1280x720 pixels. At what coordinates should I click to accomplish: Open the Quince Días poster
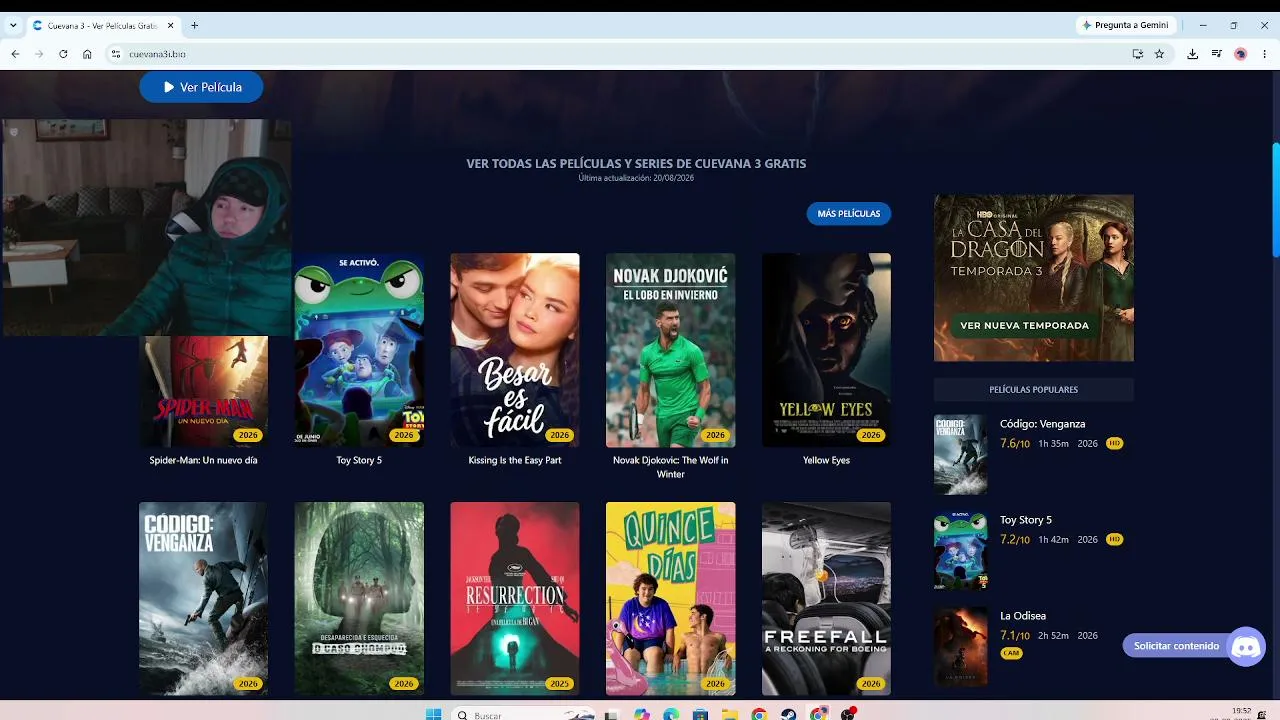coord(671,598)
